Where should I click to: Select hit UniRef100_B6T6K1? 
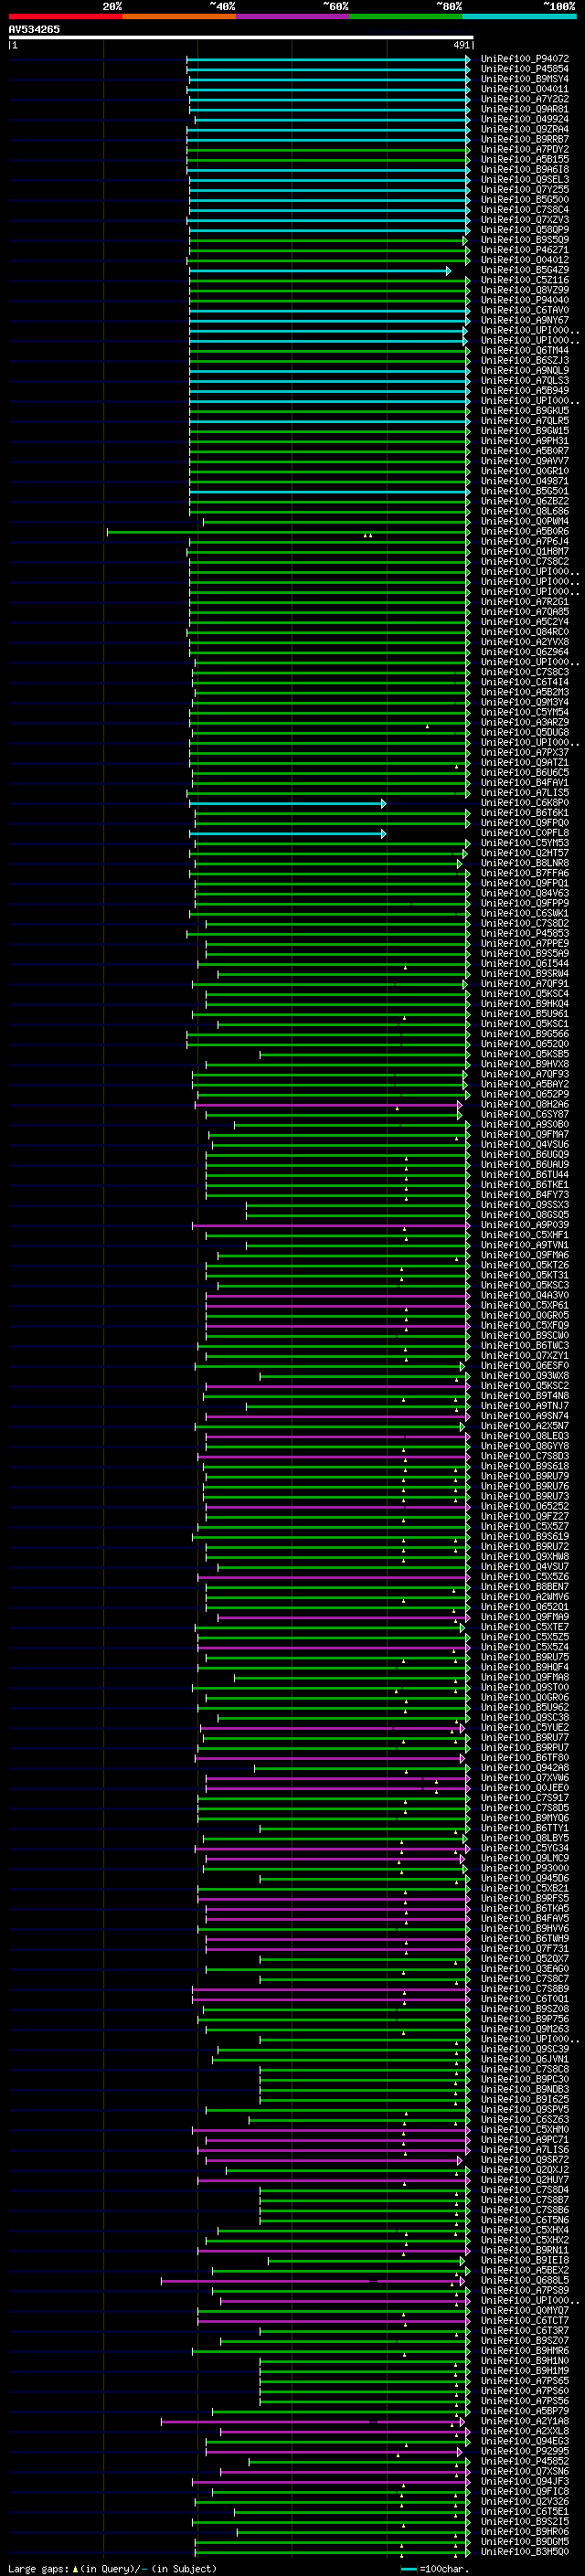tap(524, 813)
